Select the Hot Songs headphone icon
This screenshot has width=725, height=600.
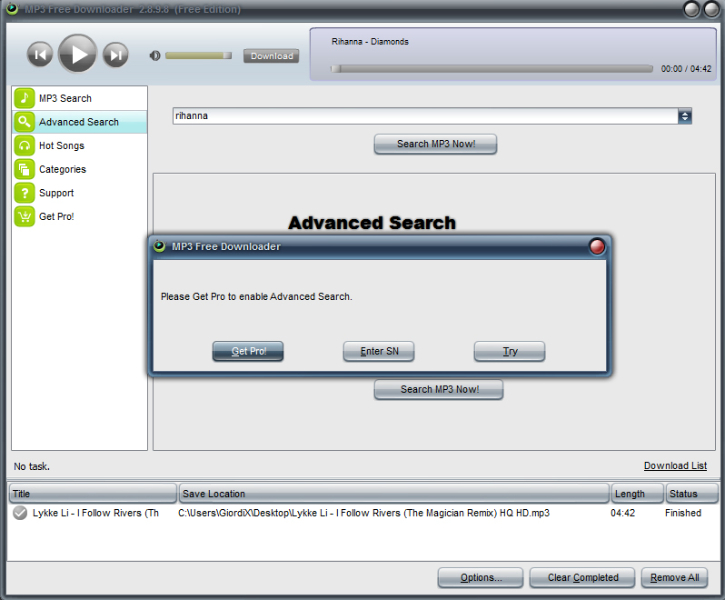click(24, 146)
